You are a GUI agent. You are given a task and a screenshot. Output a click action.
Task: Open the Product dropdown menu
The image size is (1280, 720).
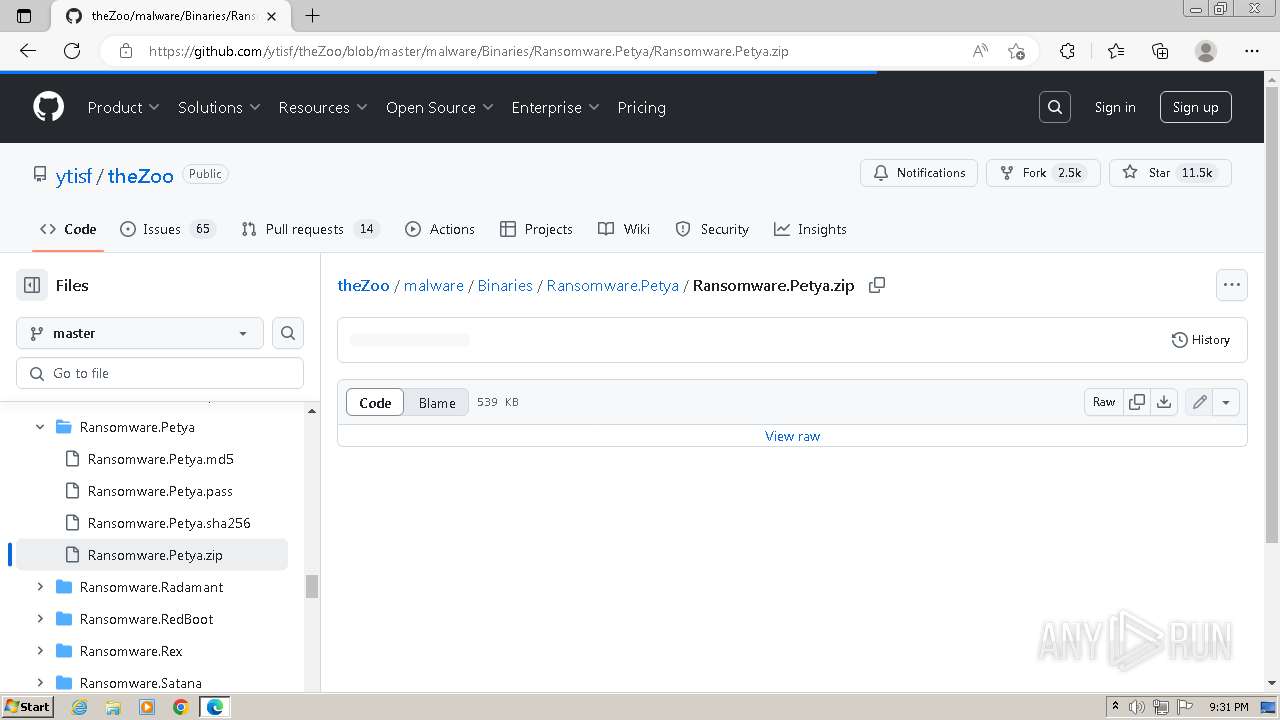123,107
